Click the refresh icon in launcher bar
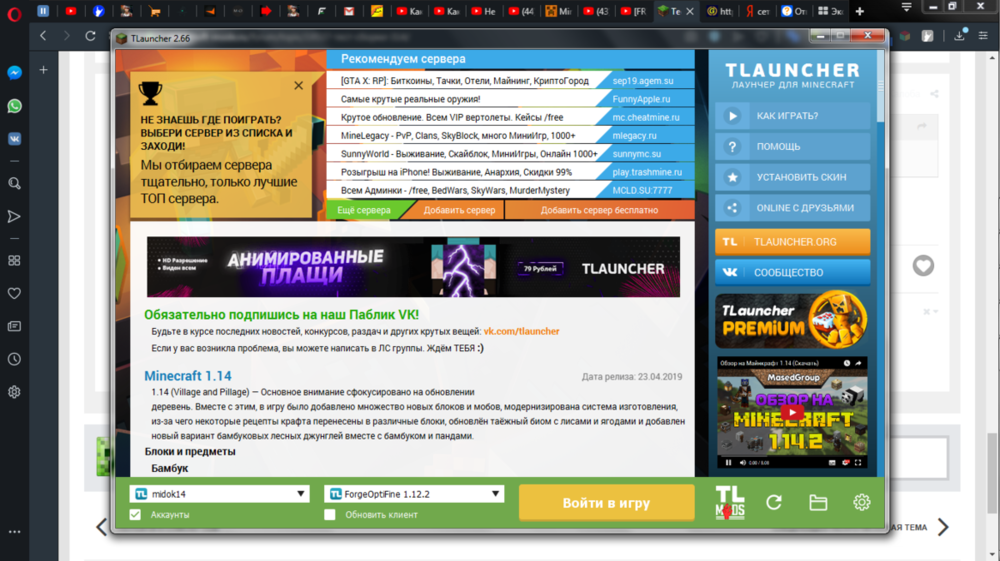This screenshot has width=1000, height=561. (774, 502)
